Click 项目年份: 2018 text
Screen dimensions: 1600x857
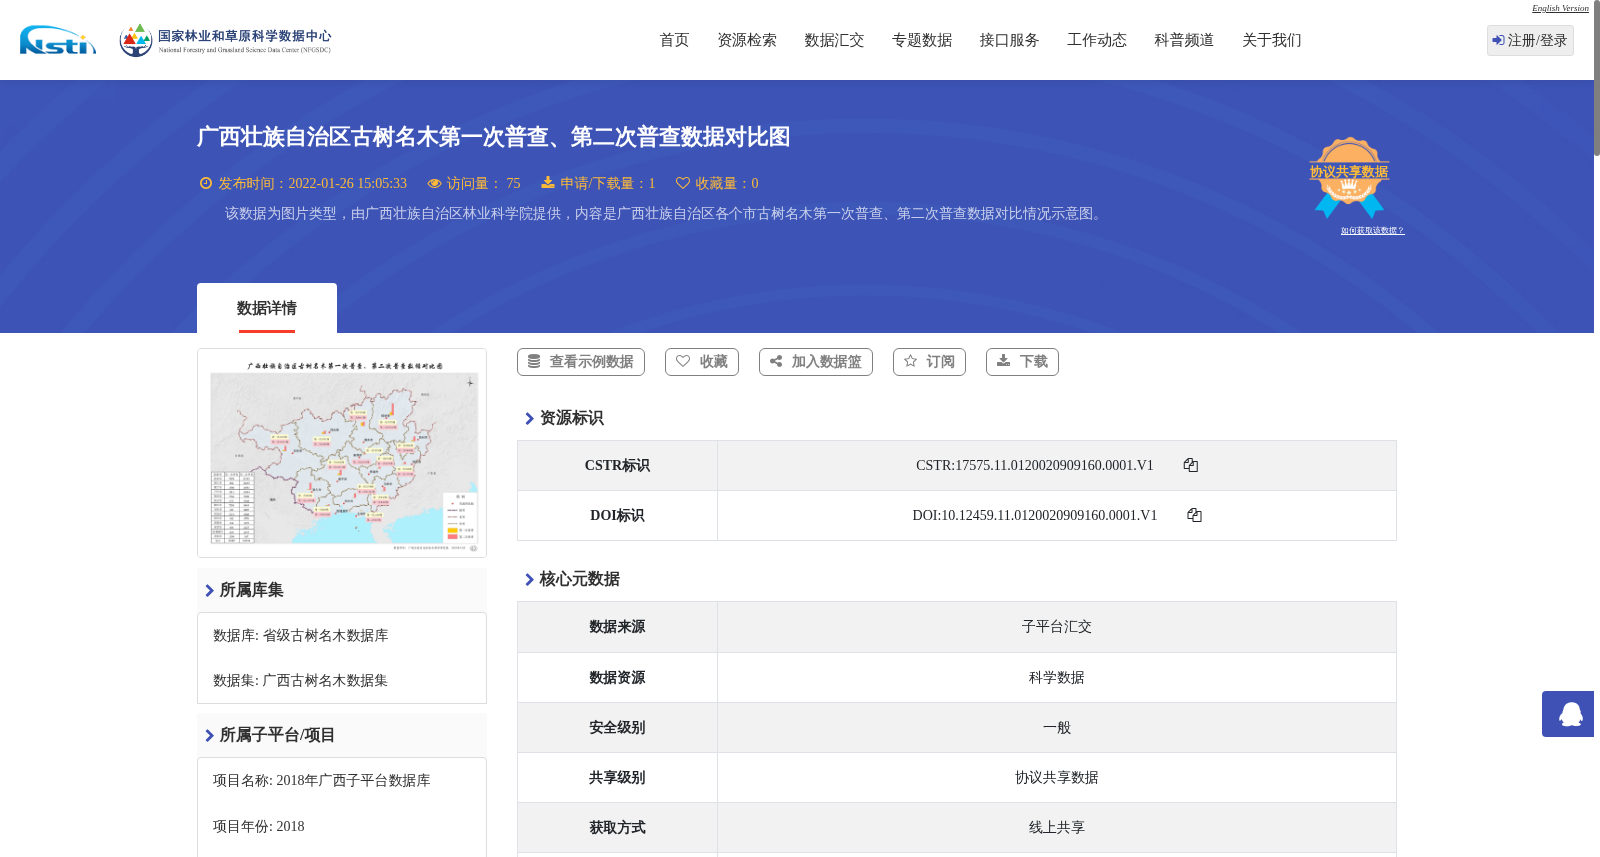coord(259,827)
